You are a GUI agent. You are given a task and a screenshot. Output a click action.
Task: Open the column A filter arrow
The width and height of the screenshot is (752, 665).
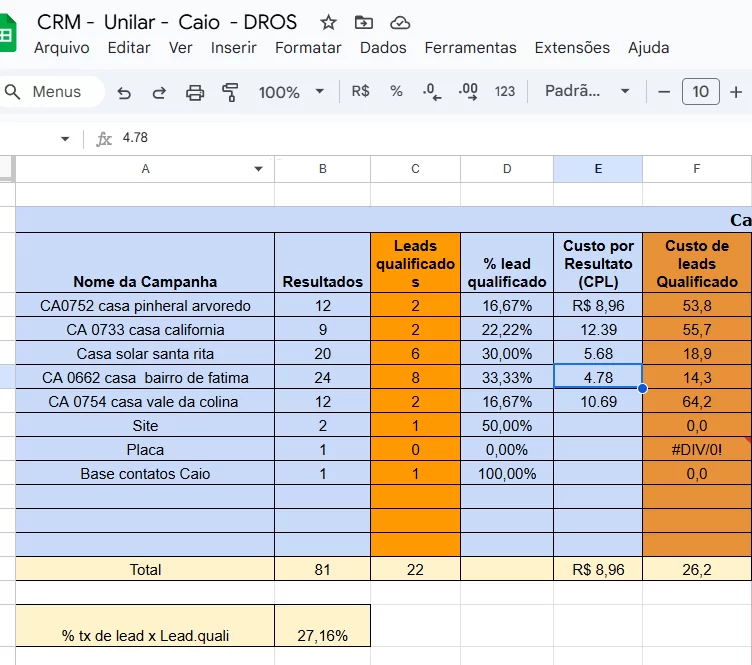tap(259, 169)
